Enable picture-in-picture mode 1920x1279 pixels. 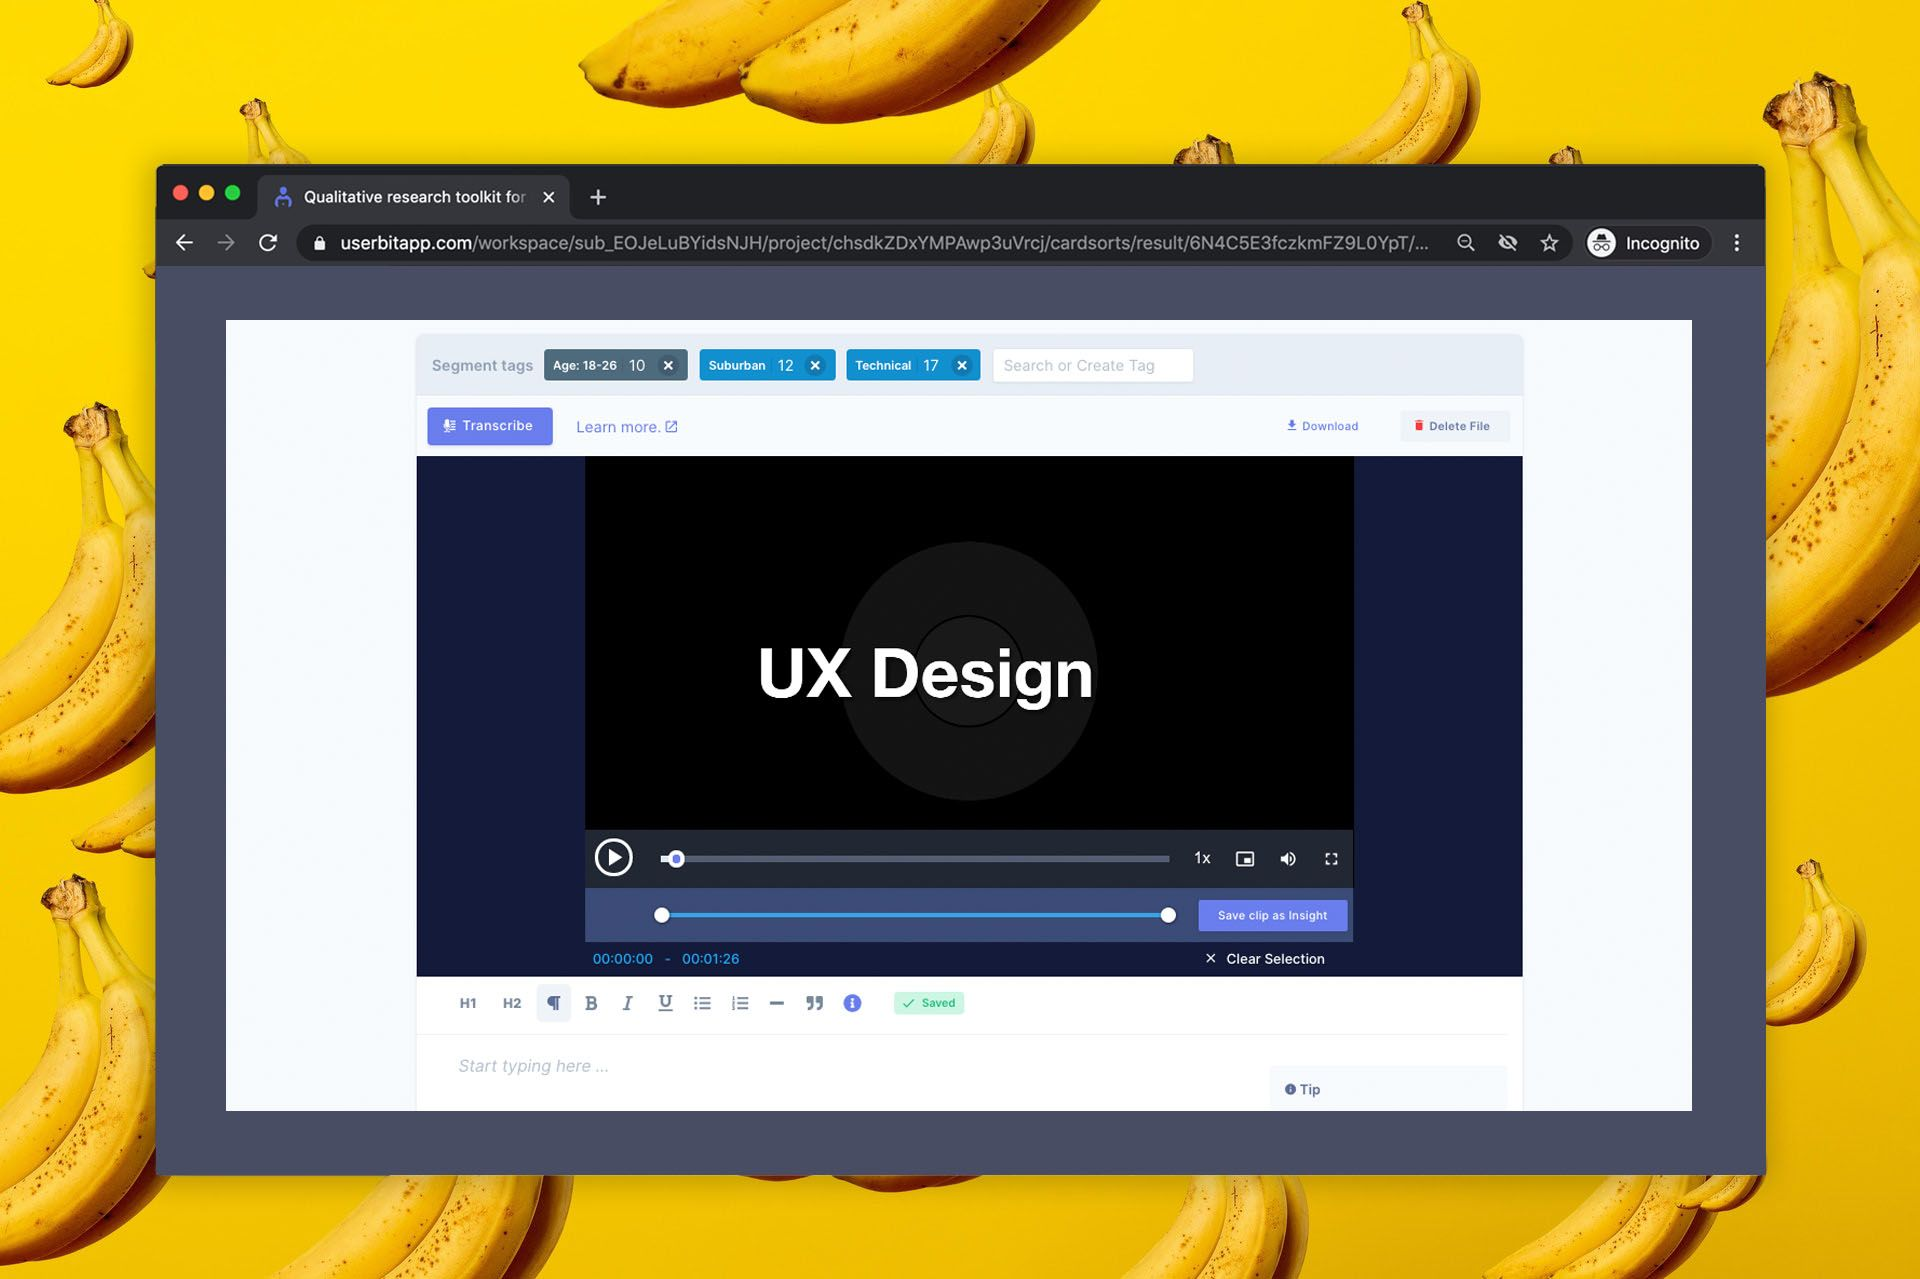pyautogui.click(x=1245, y=859)
